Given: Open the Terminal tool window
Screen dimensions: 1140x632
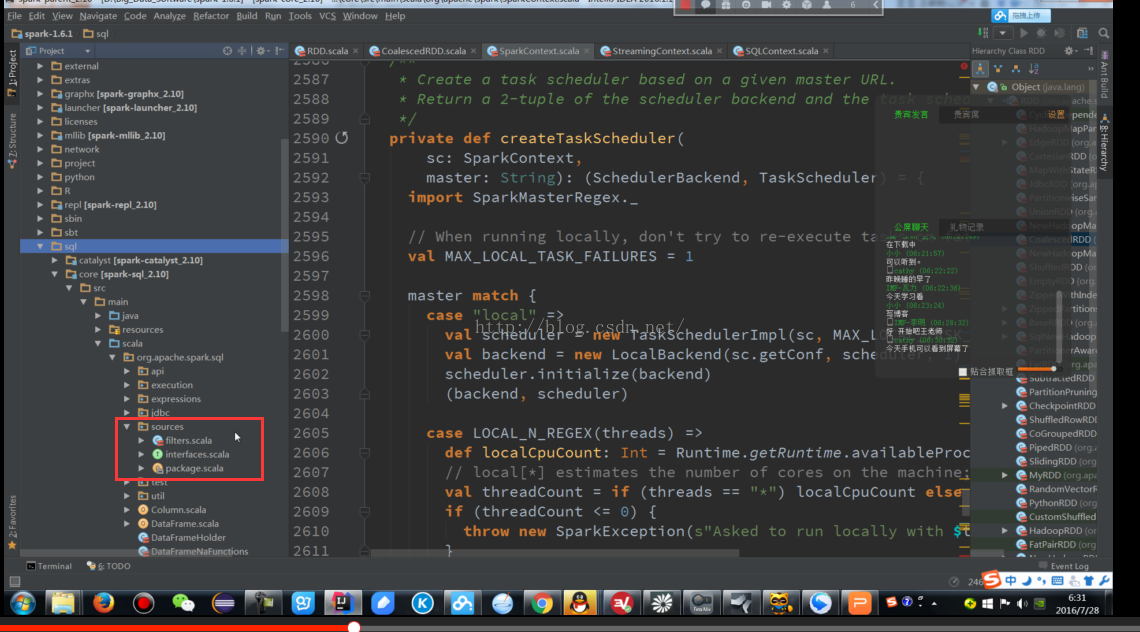Looking at the screenshot, I should [x=49, y=566].
